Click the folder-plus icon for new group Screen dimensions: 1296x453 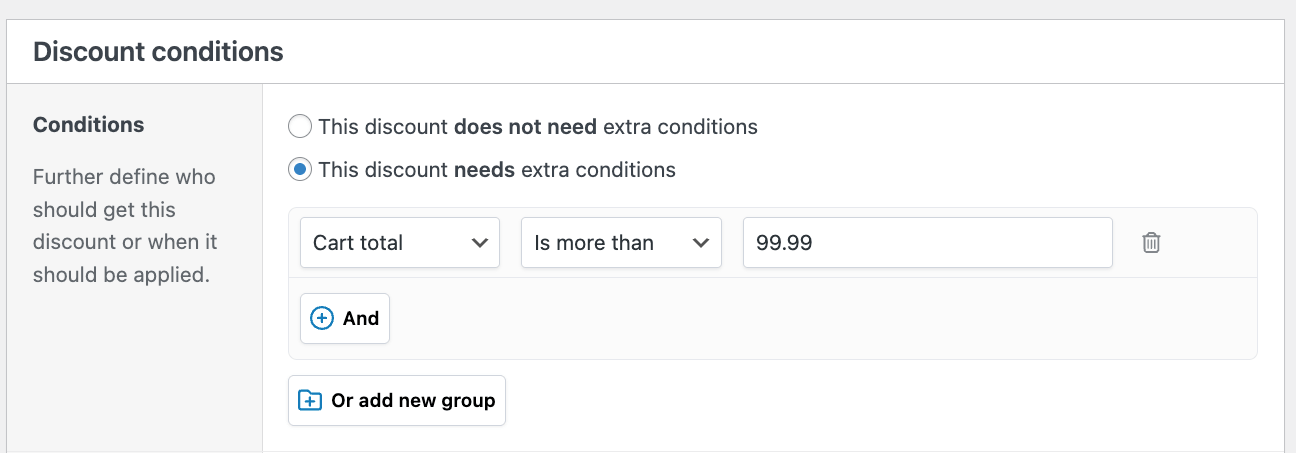310,400
